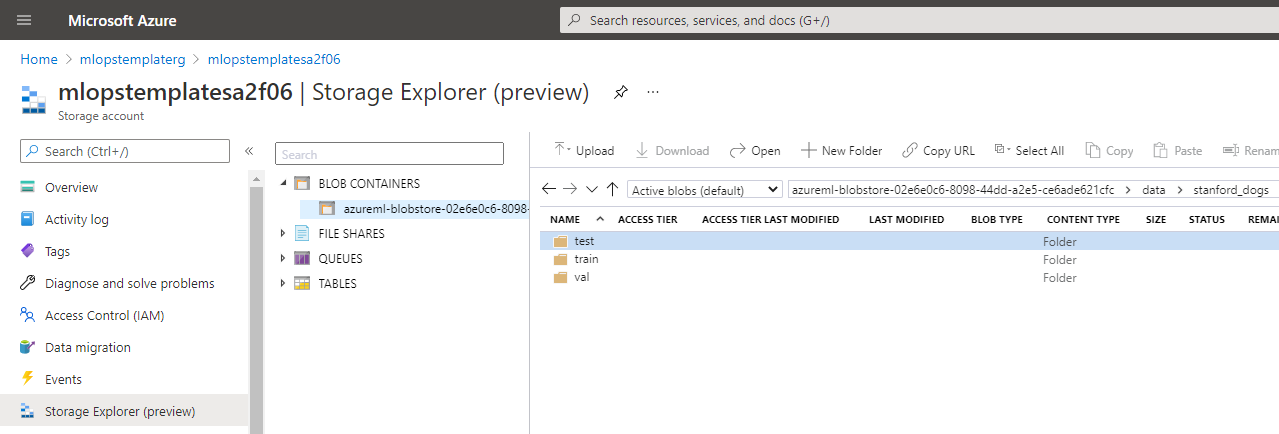Collapse the BLOB CONTAINERS tree node

click(x=283, y=183)
